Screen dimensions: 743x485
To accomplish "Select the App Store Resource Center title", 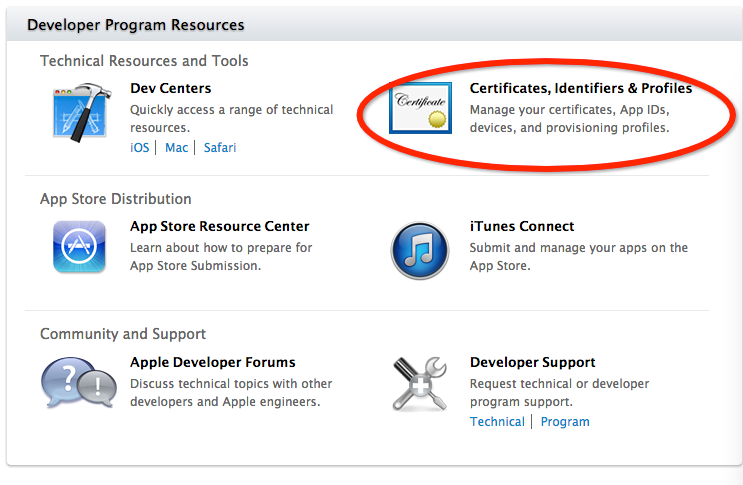I will coord(220,226).
